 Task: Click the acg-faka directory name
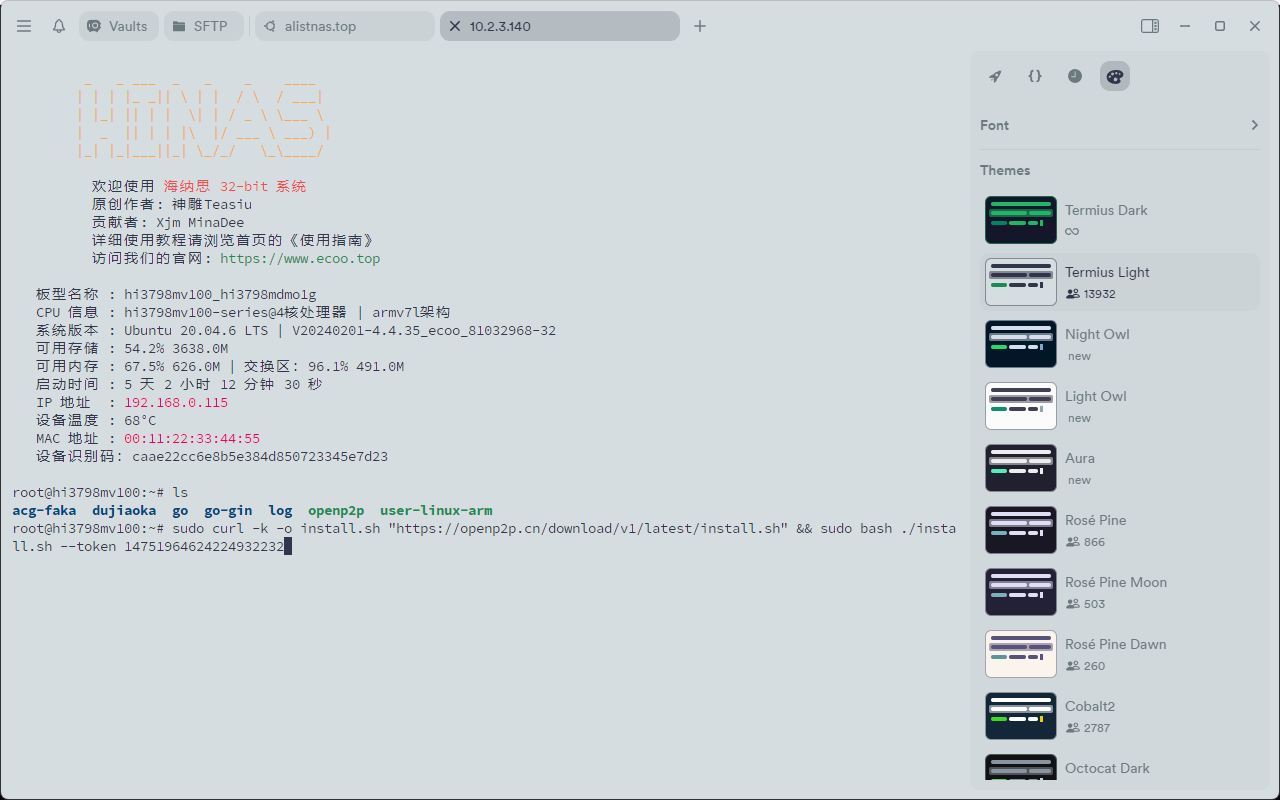pyautogui.click(x=44, y=510)
